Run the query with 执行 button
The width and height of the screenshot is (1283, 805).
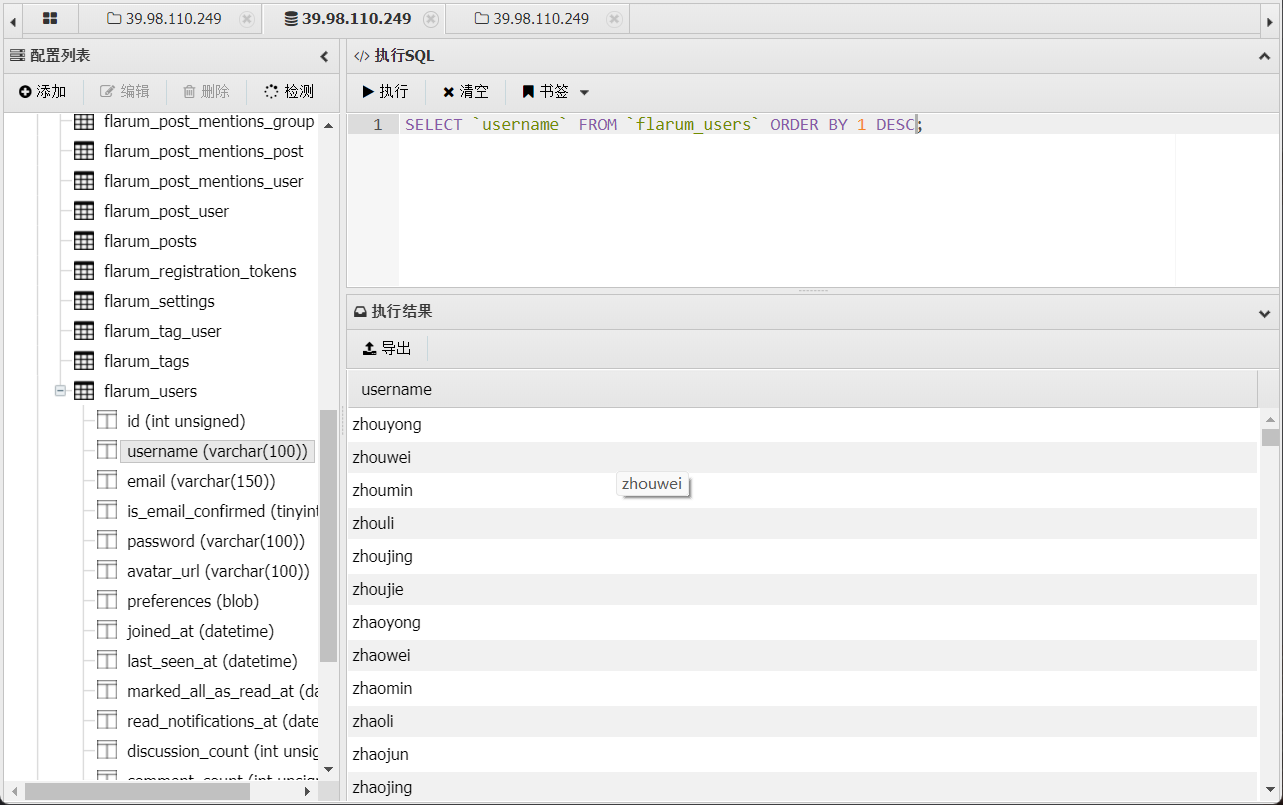click(x=386, y=91)
